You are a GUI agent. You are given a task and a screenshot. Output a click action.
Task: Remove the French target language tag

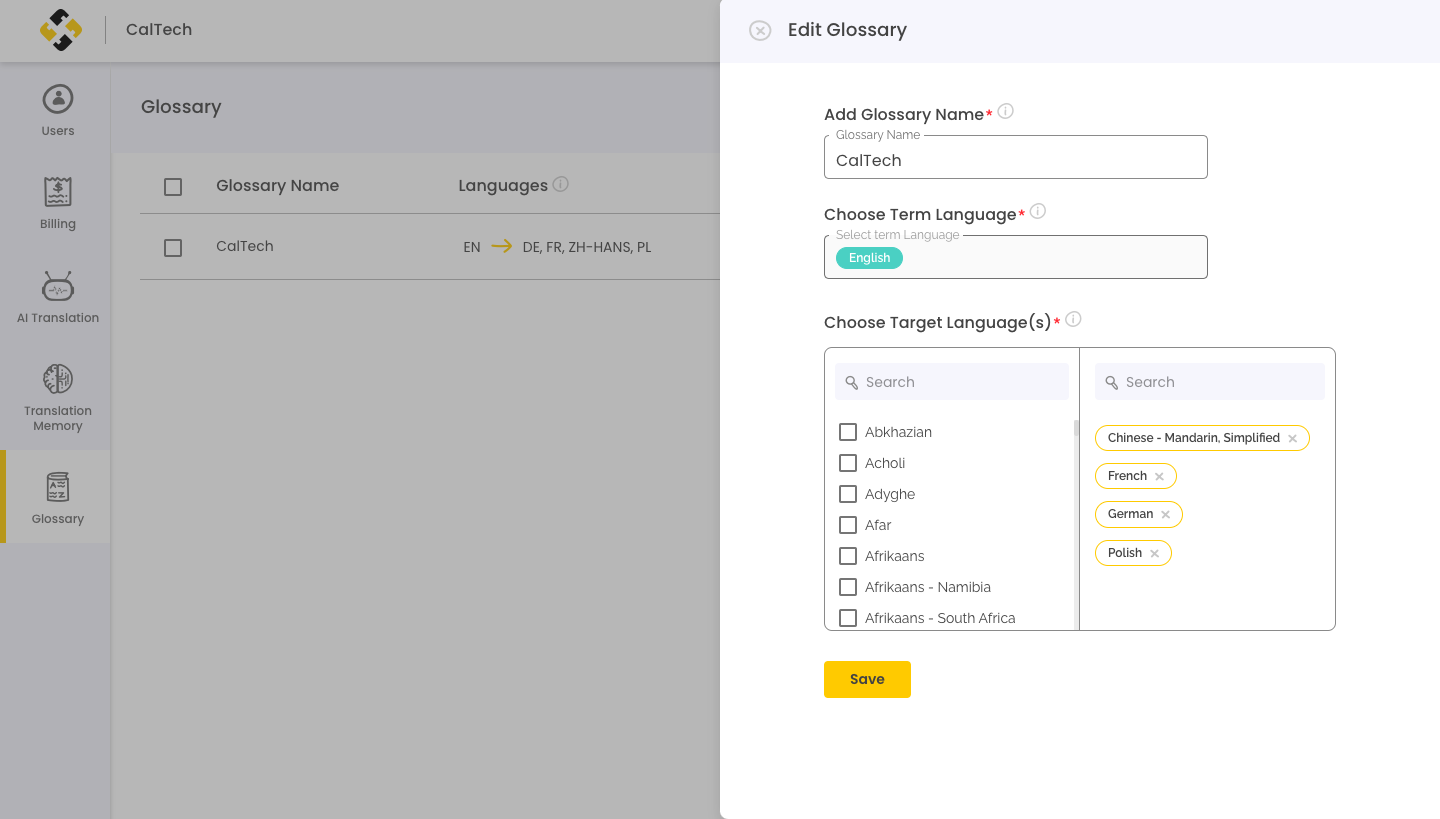point(1159,476)
